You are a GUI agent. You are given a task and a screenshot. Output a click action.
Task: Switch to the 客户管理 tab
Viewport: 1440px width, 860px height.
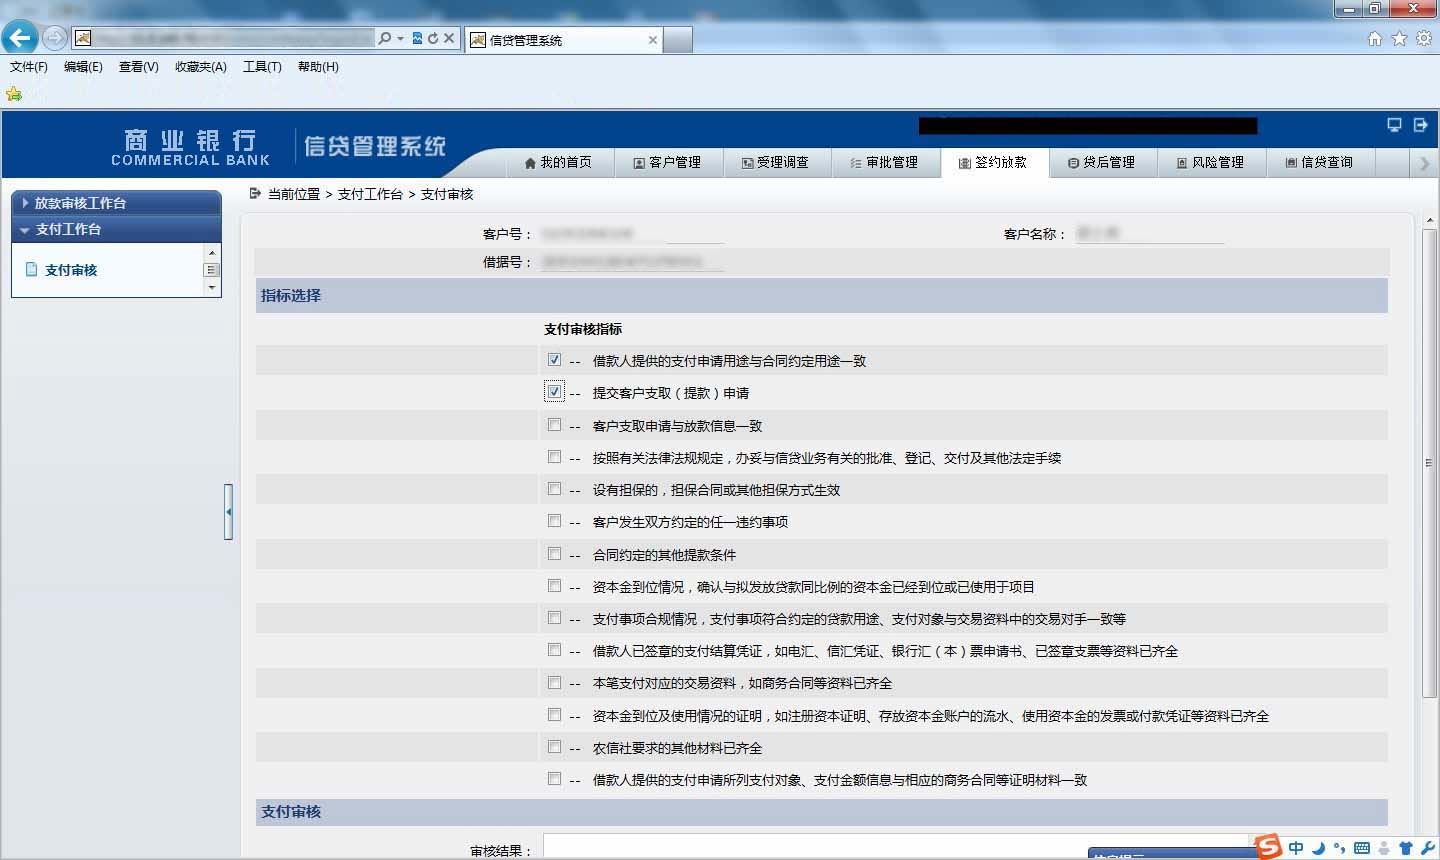coord(668,162)
